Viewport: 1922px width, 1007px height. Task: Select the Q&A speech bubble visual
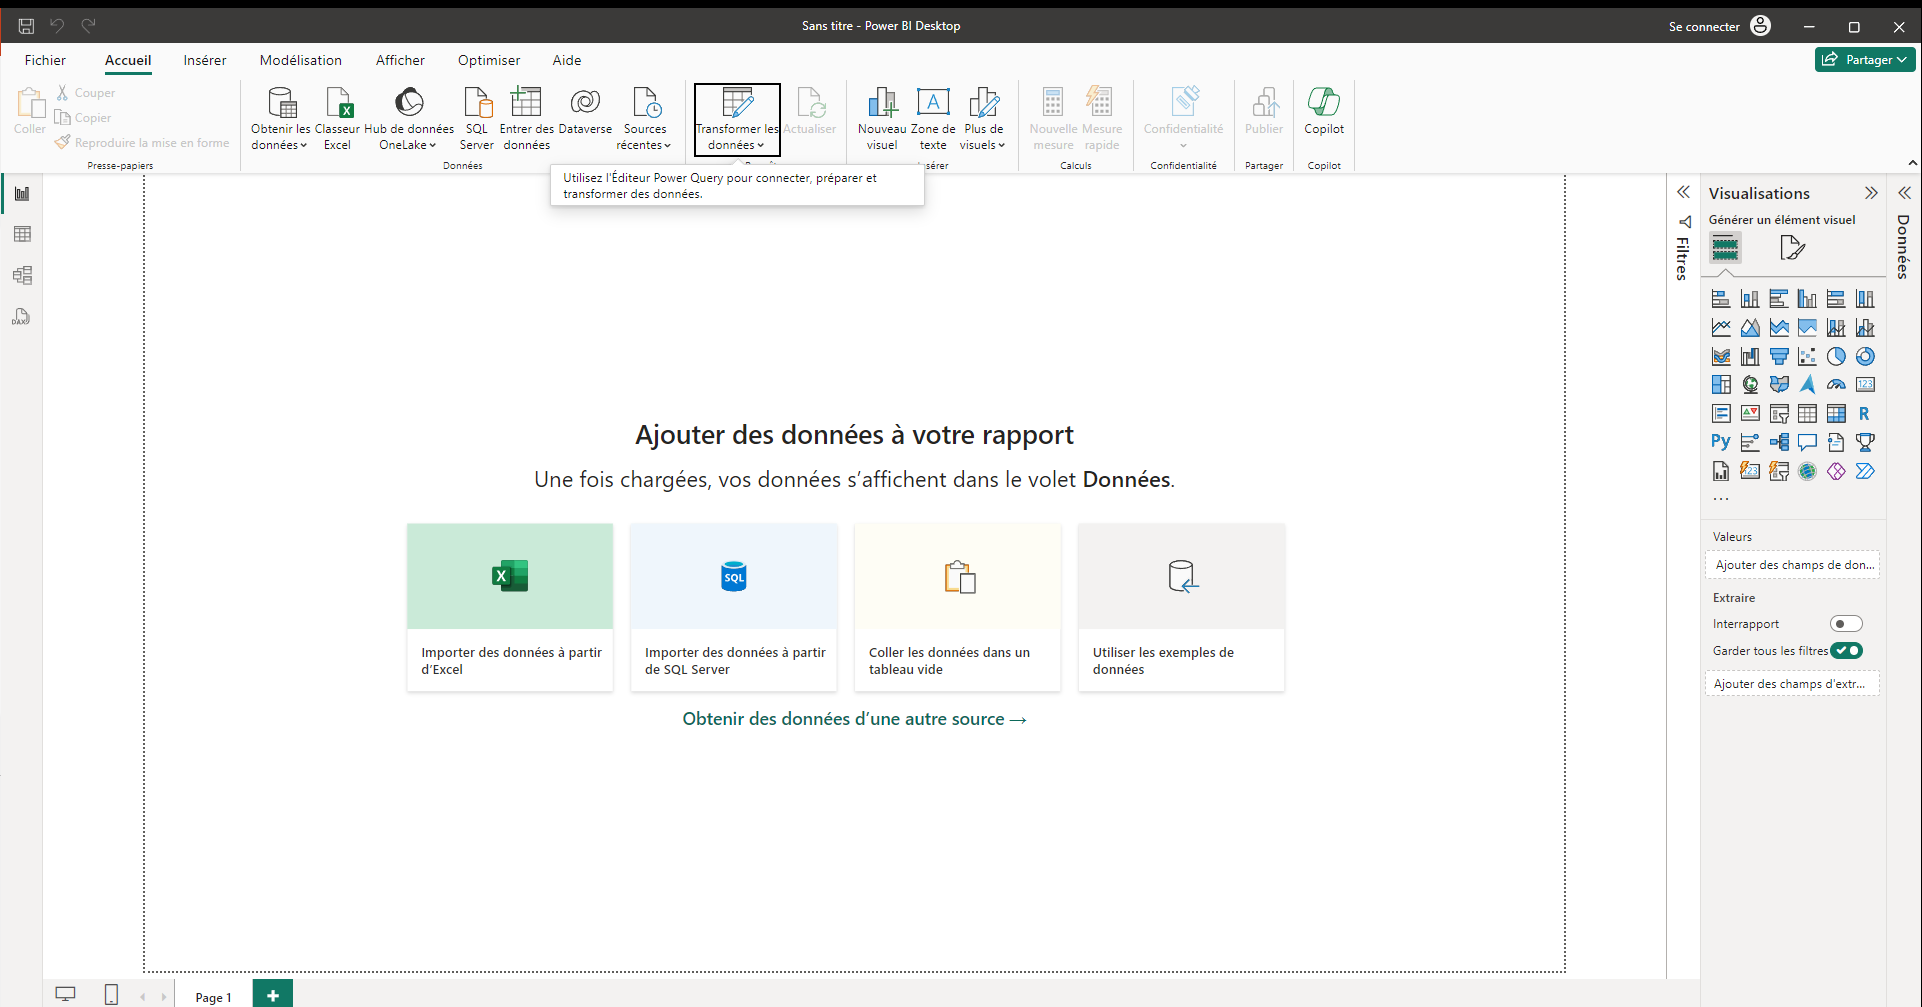tap(1807, 442)
